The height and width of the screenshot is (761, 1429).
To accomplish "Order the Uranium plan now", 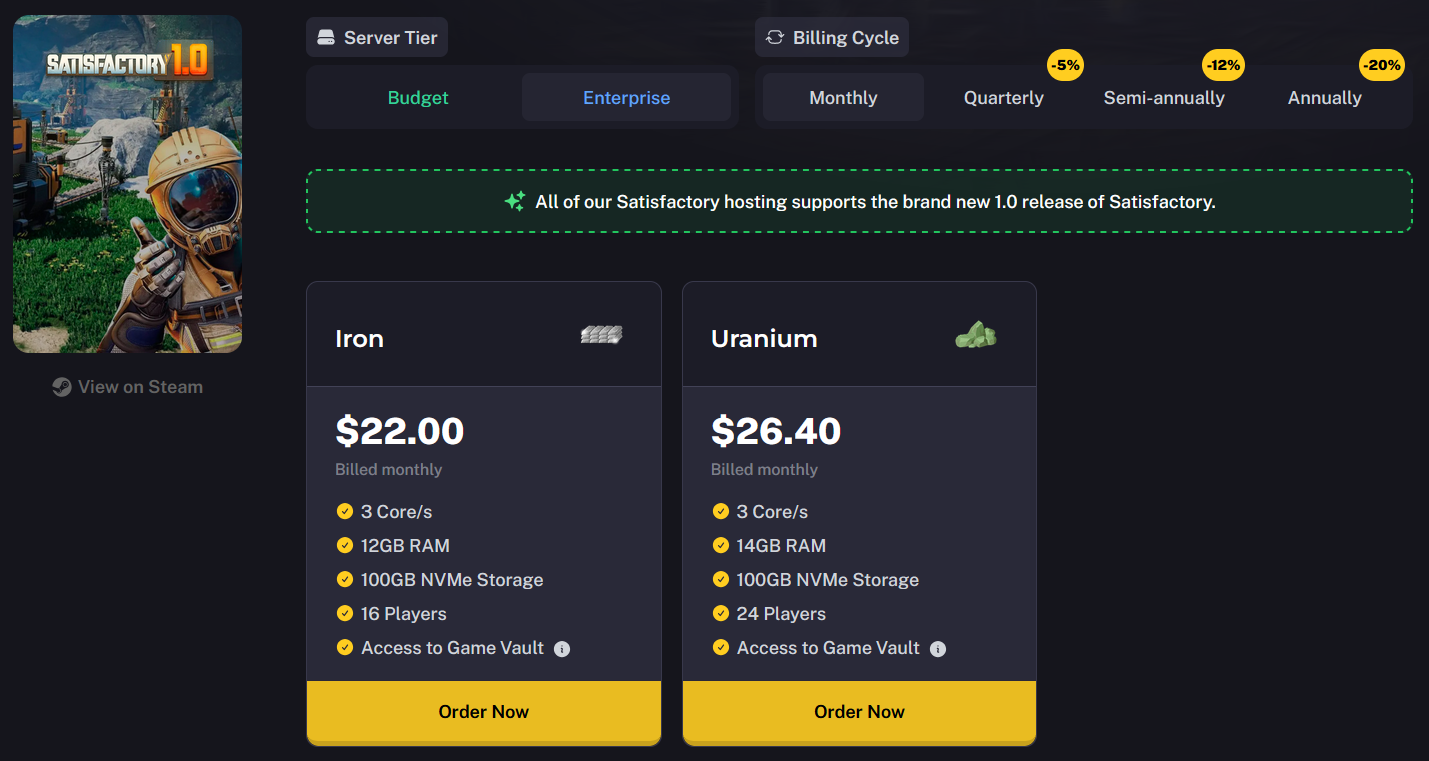I will [859, 712].
